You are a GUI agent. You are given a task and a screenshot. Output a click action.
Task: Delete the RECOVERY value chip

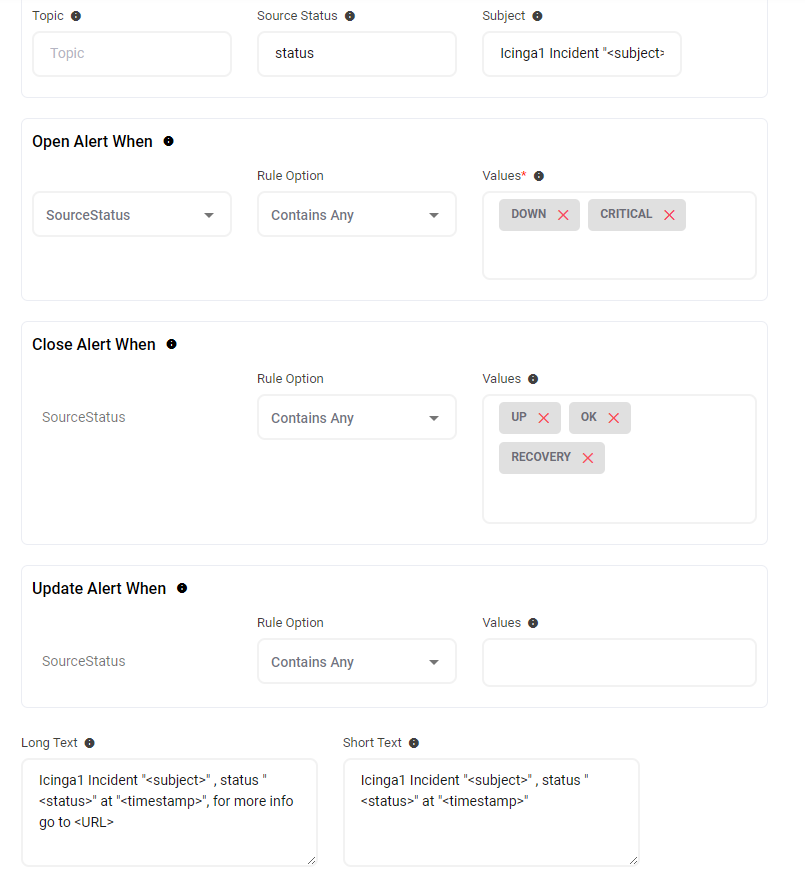tap(588, 458)
